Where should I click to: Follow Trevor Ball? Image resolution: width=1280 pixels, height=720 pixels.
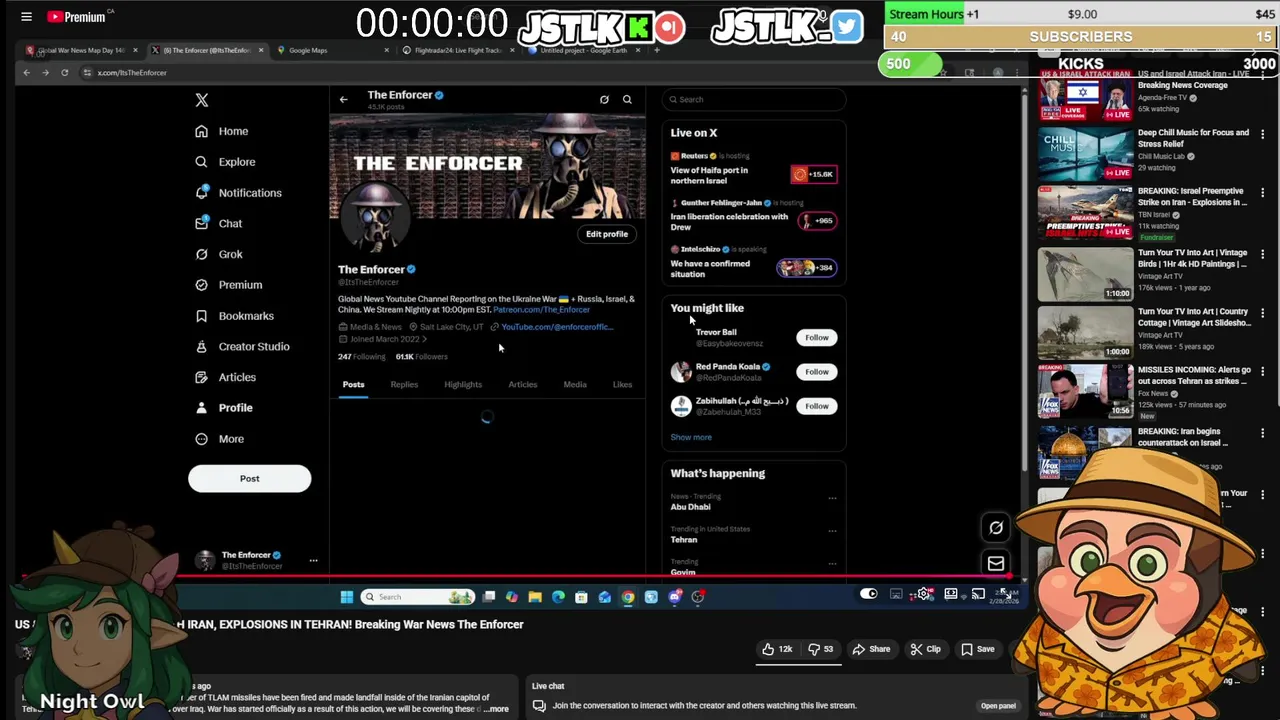tap(817, 338)
